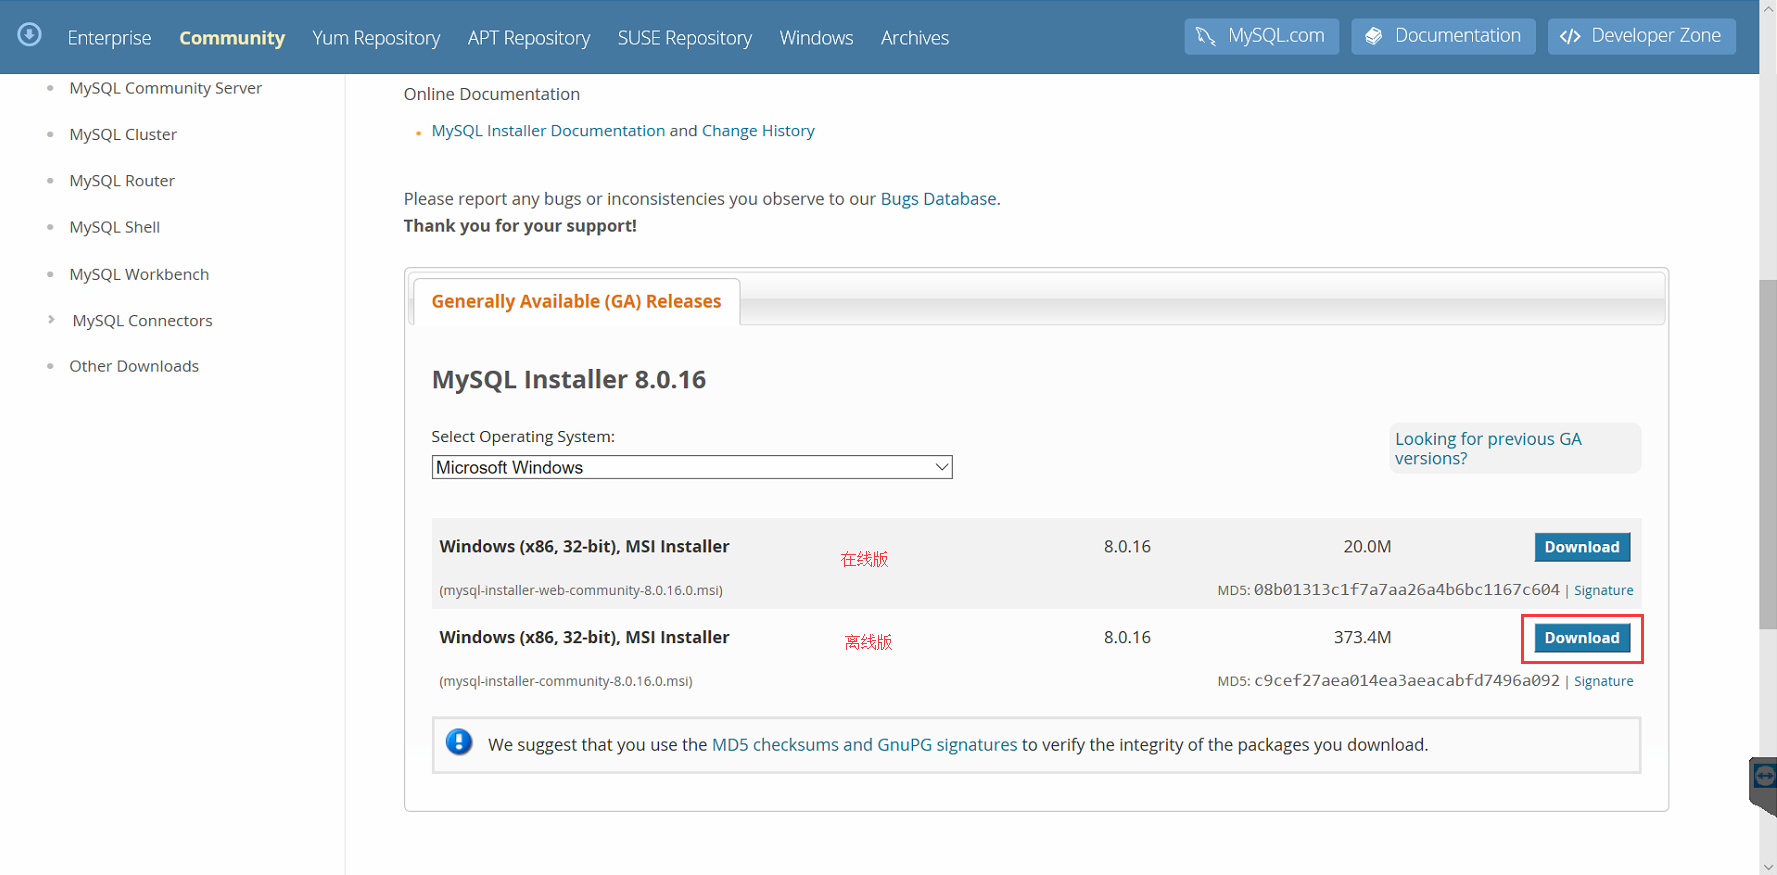Click MD5 hash c9cef27aea014ea3aeacabfd7496a092

(x=1406, y=681)
